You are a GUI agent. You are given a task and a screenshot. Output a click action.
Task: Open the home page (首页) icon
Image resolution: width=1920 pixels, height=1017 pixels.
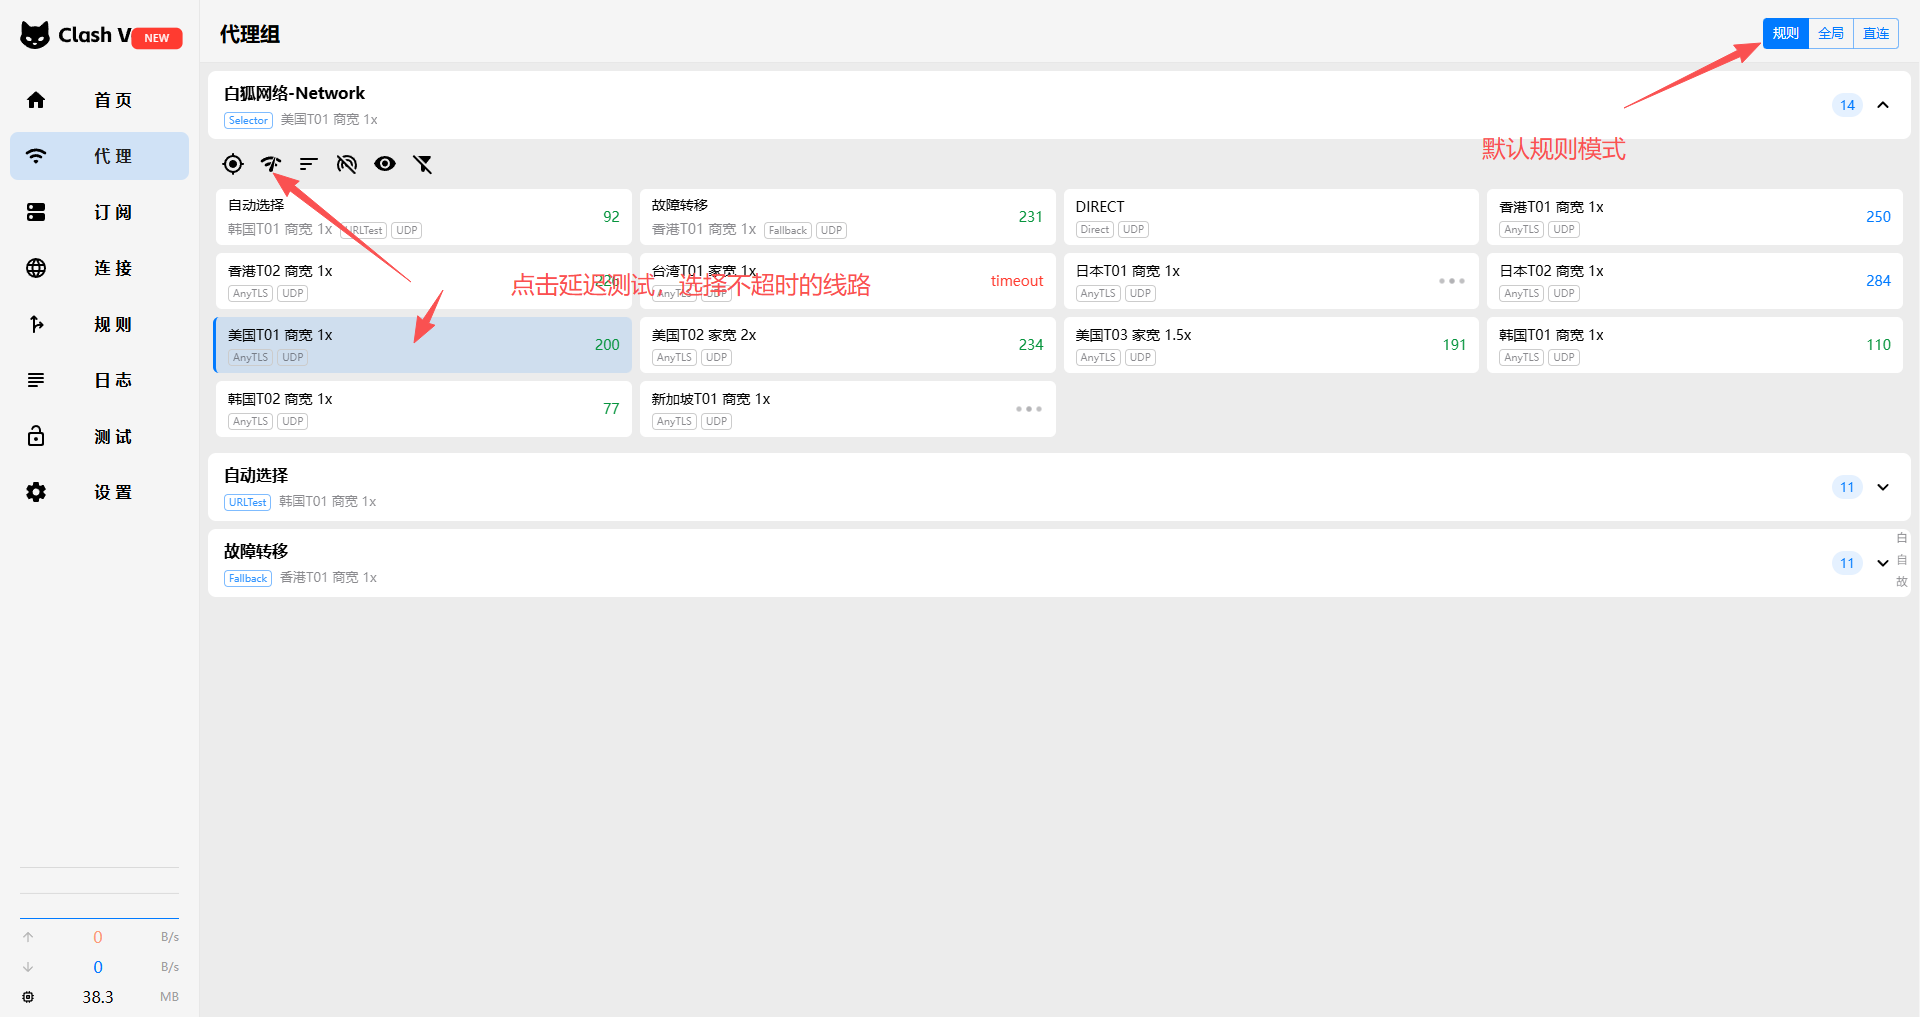pyautogui.click(x=36, y=100)
